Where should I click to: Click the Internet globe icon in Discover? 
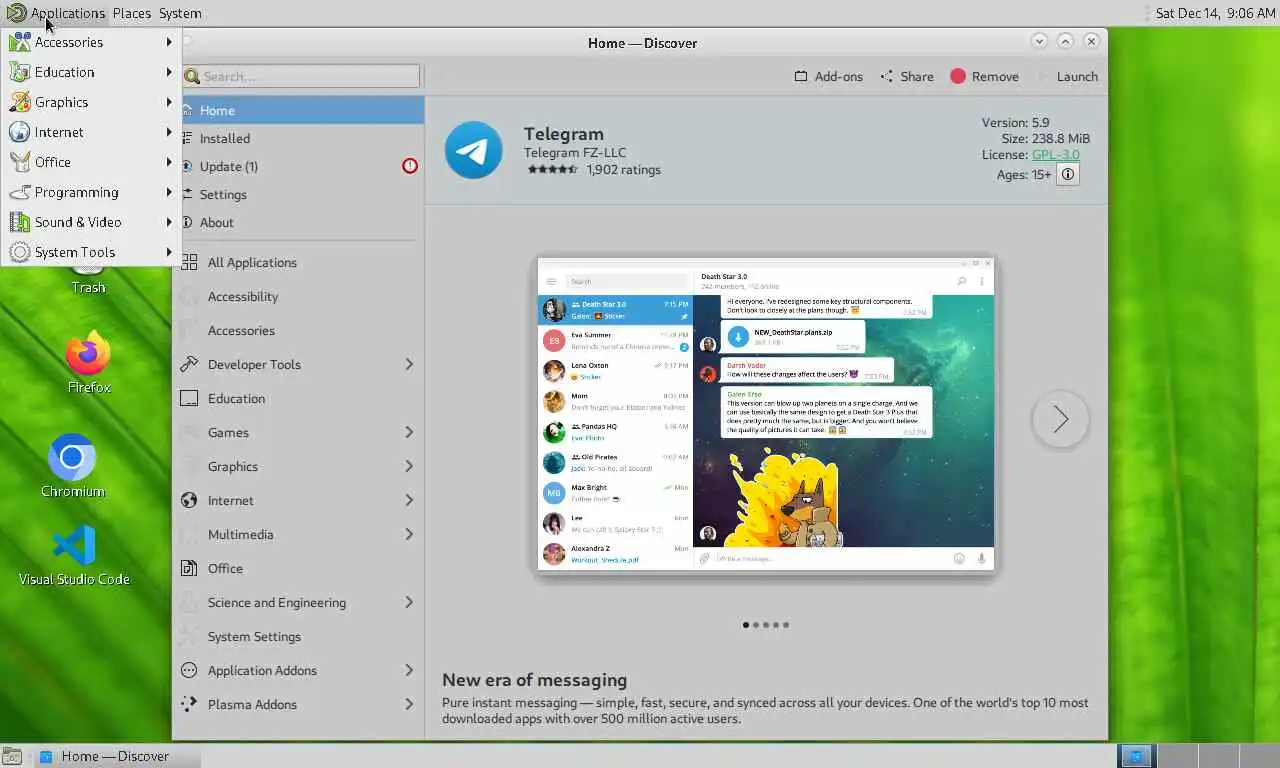(189, 500)
